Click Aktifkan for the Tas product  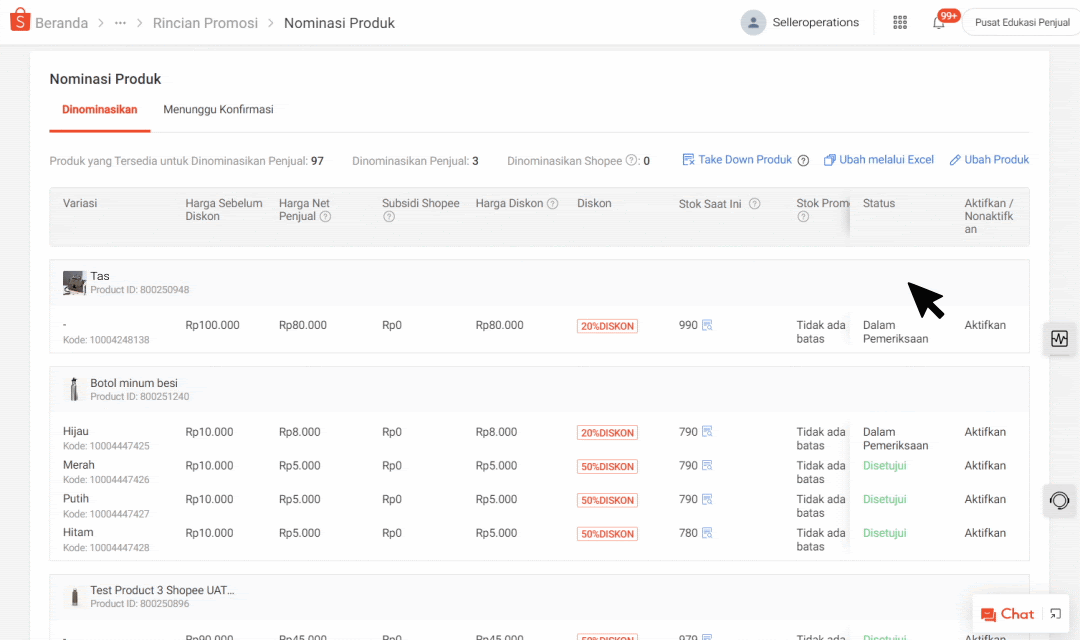click(985, 326)
